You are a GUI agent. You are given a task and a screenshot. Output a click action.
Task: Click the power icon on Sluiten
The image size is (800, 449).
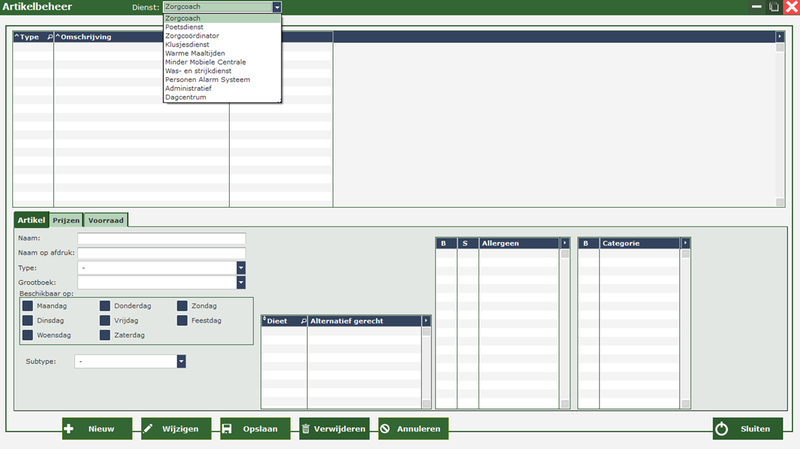(720, 429)
